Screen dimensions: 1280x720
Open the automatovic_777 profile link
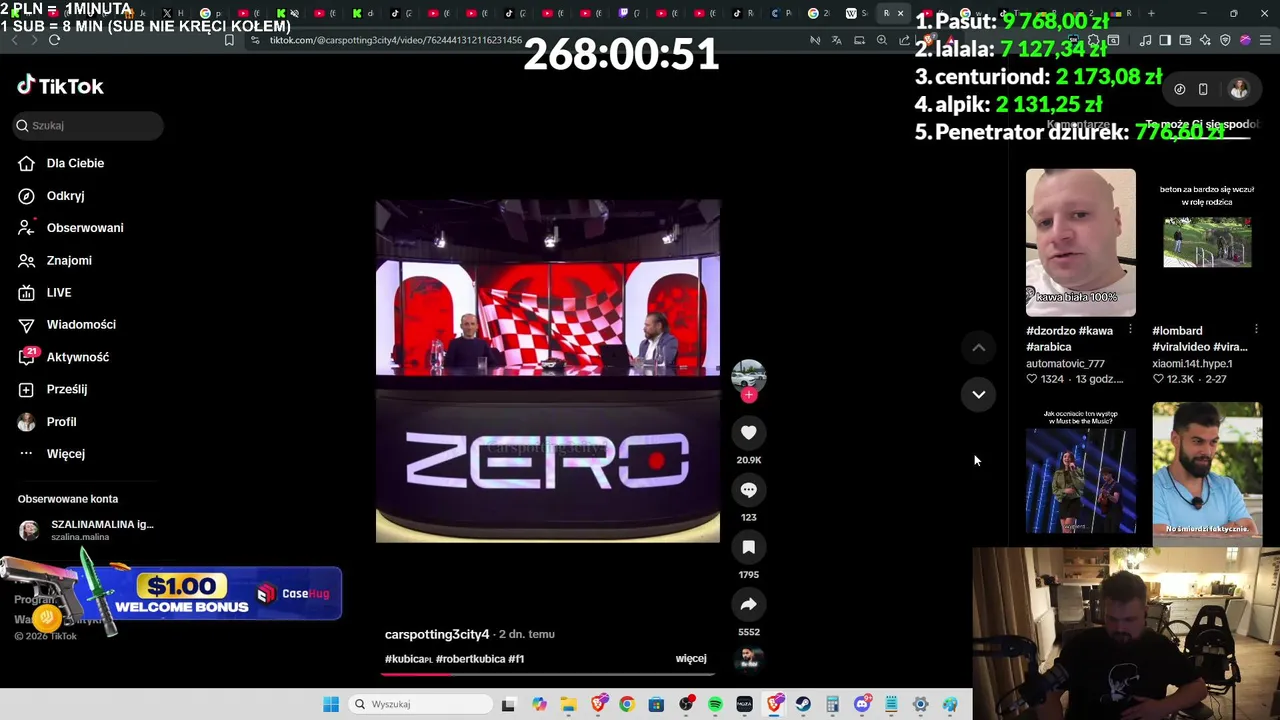click(1065, 364)
